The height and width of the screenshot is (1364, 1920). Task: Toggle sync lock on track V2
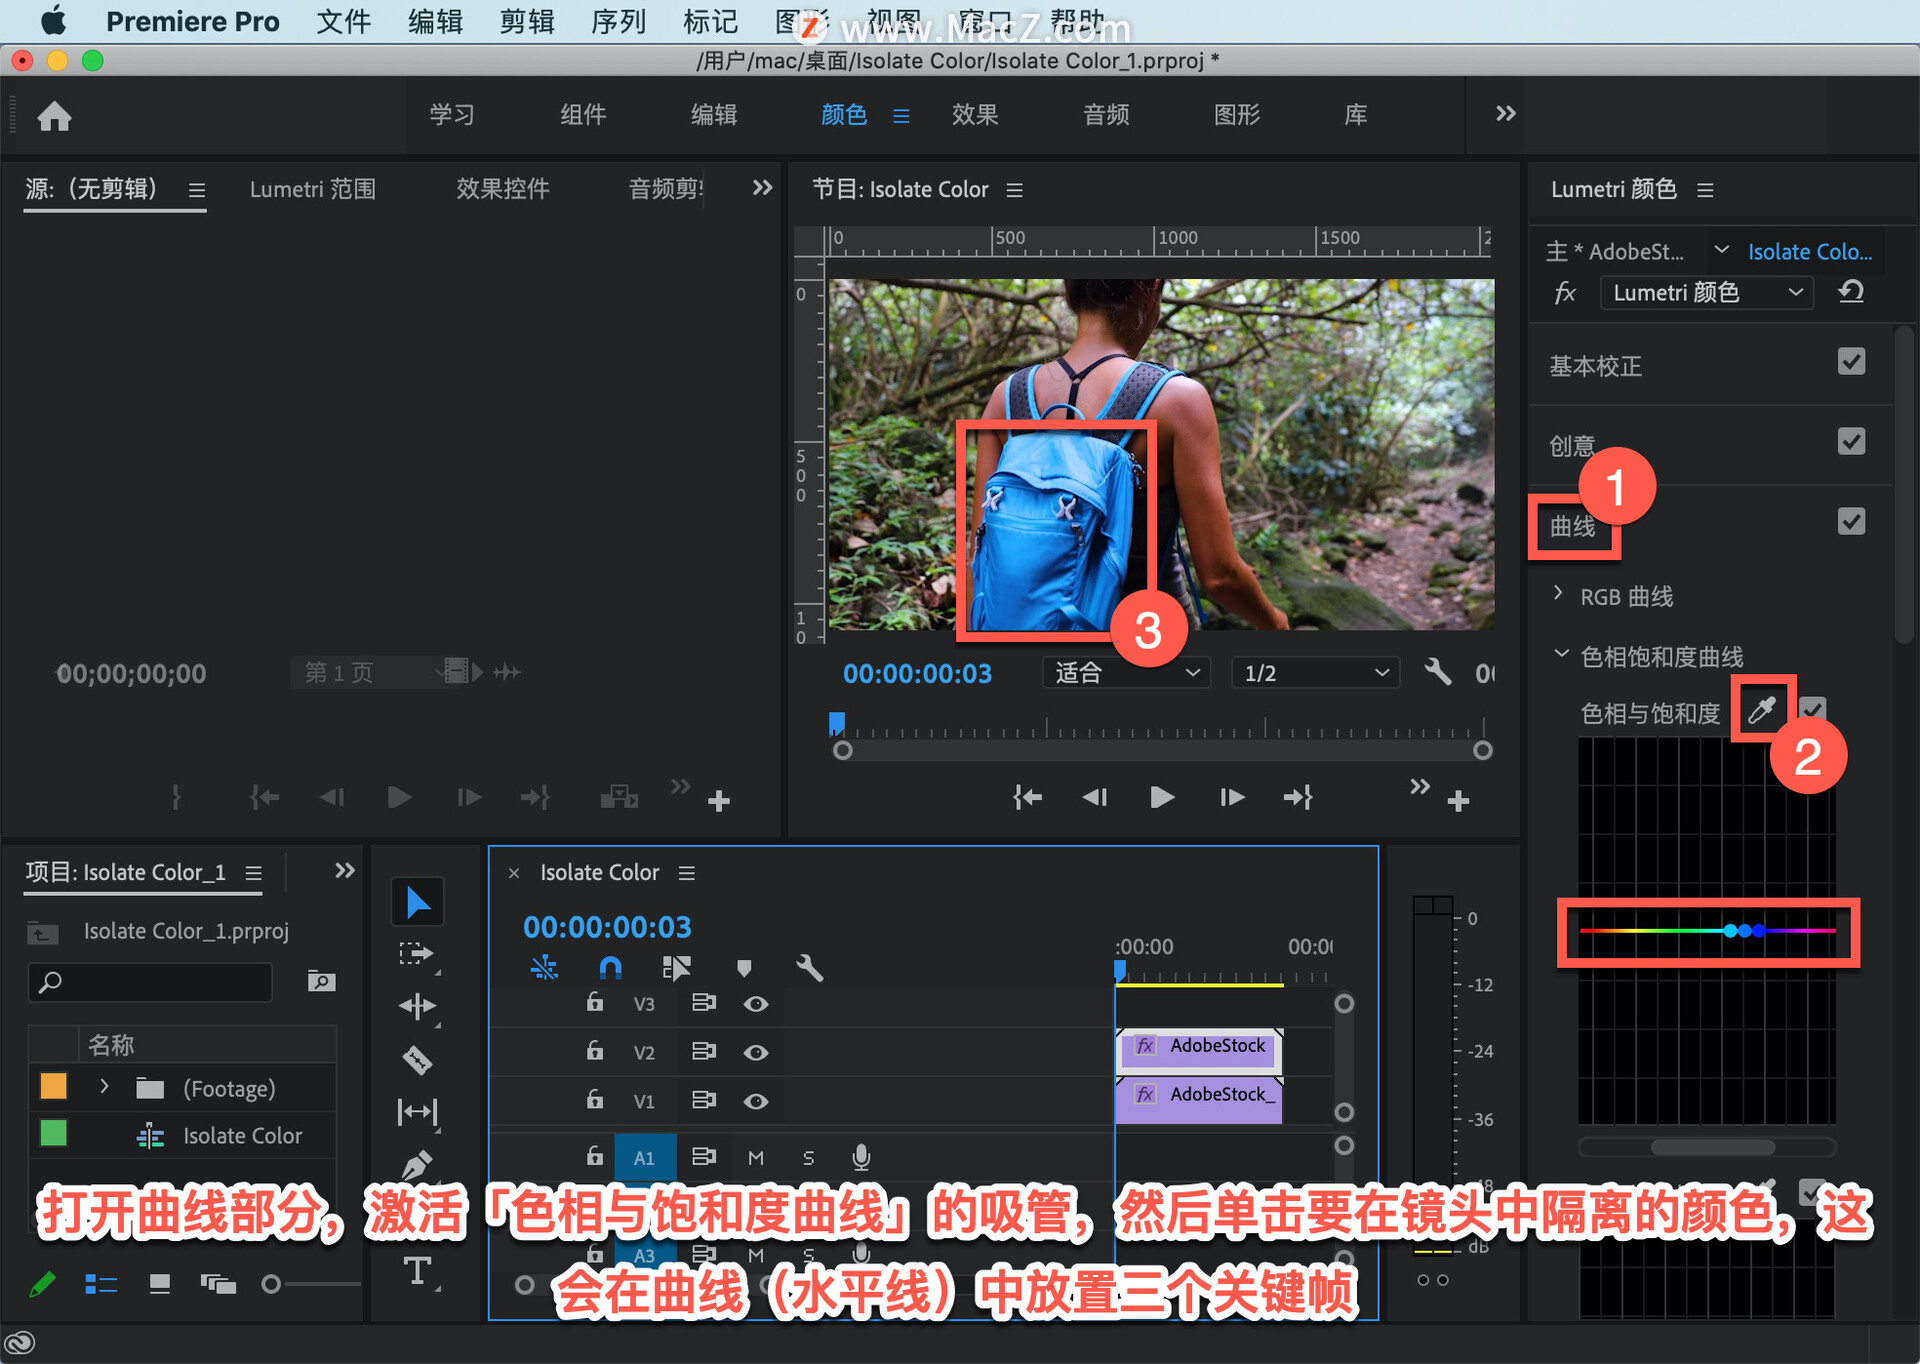tap(704, 1052)
